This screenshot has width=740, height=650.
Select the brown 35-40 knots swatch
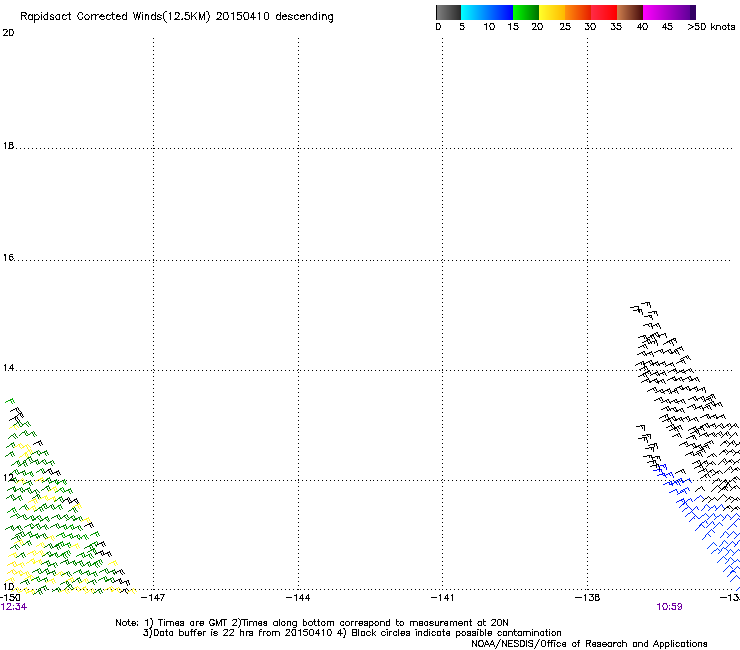tap(630, 12)
